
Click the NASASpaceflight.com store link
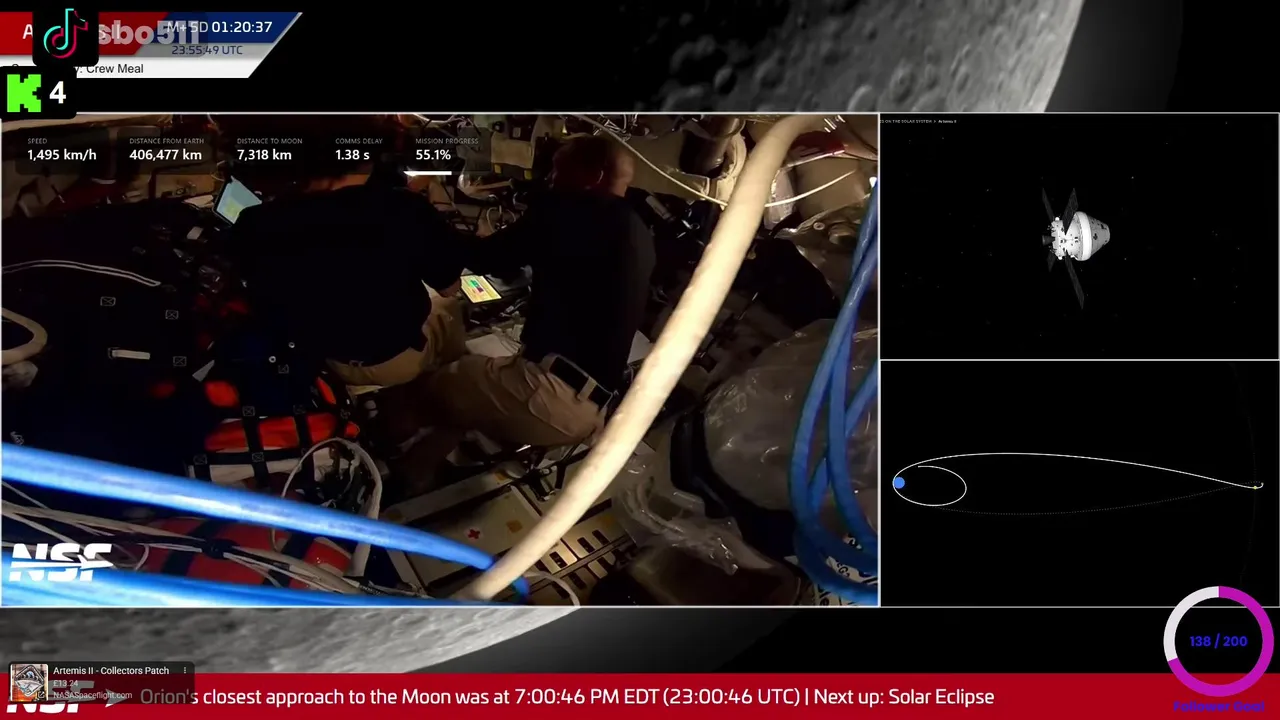point(92,695)
